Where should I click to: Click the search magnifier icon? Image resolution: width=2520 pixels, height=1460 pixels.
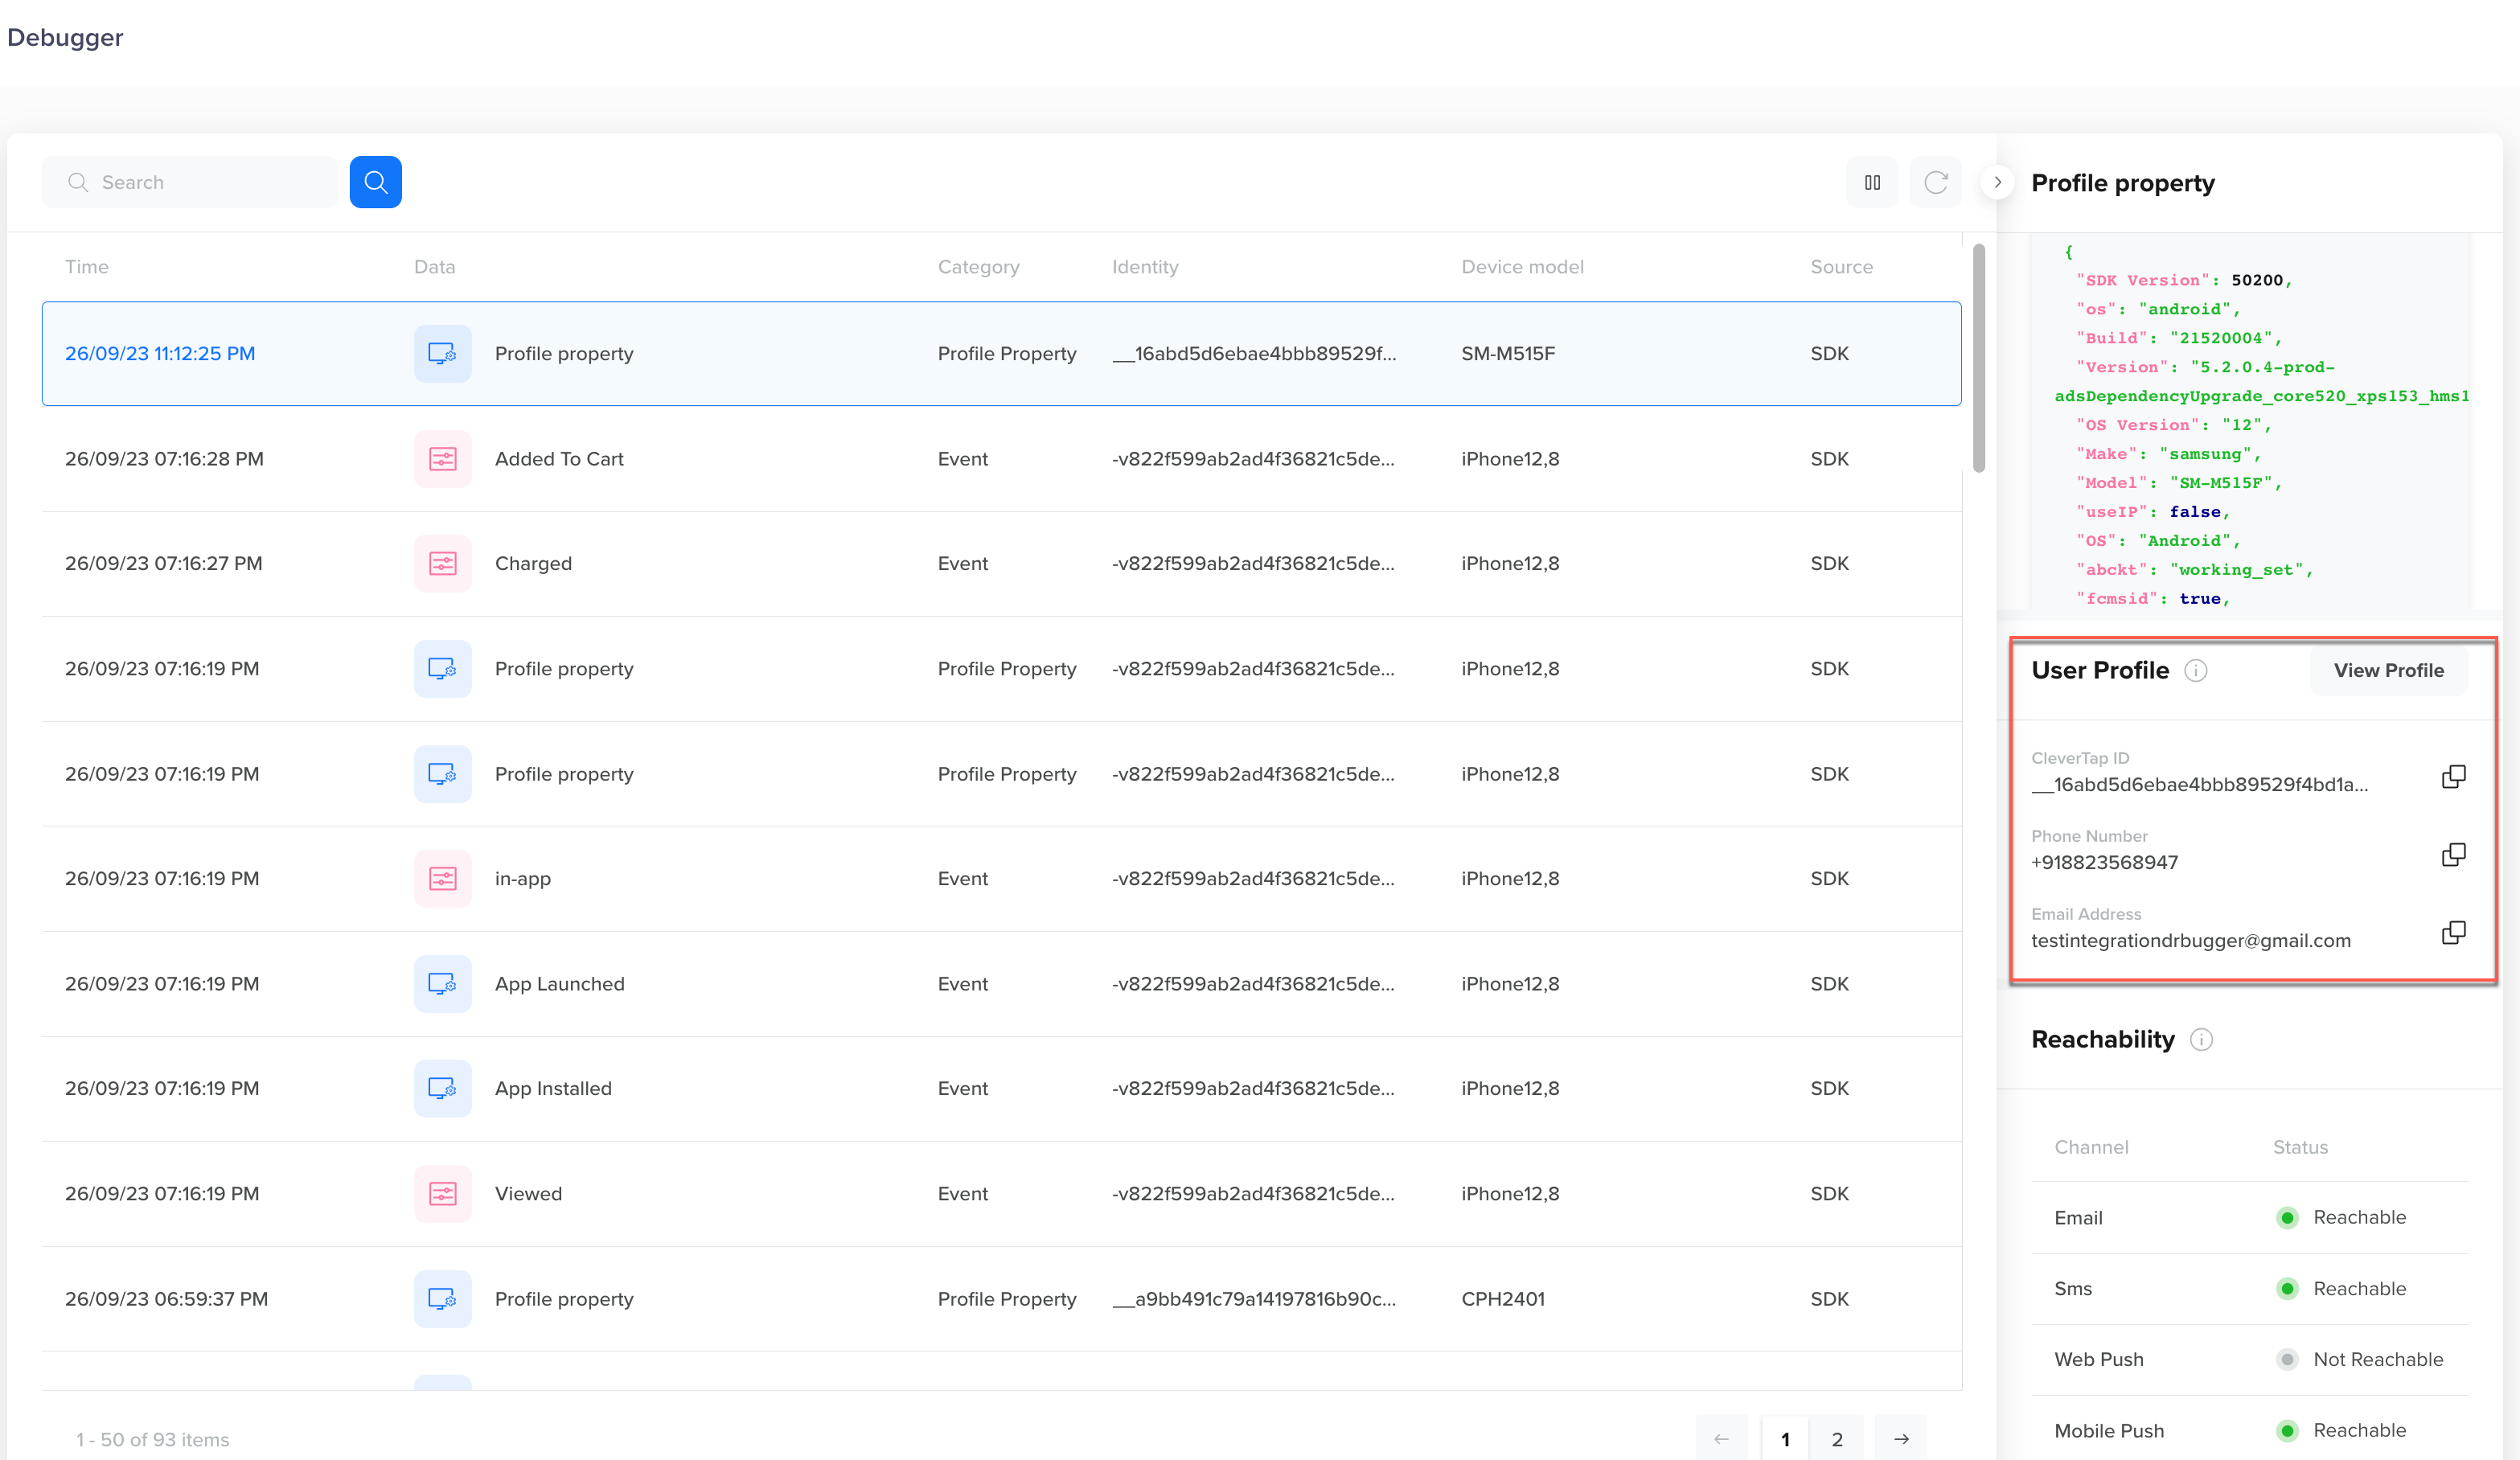click(x=376, y=181)
